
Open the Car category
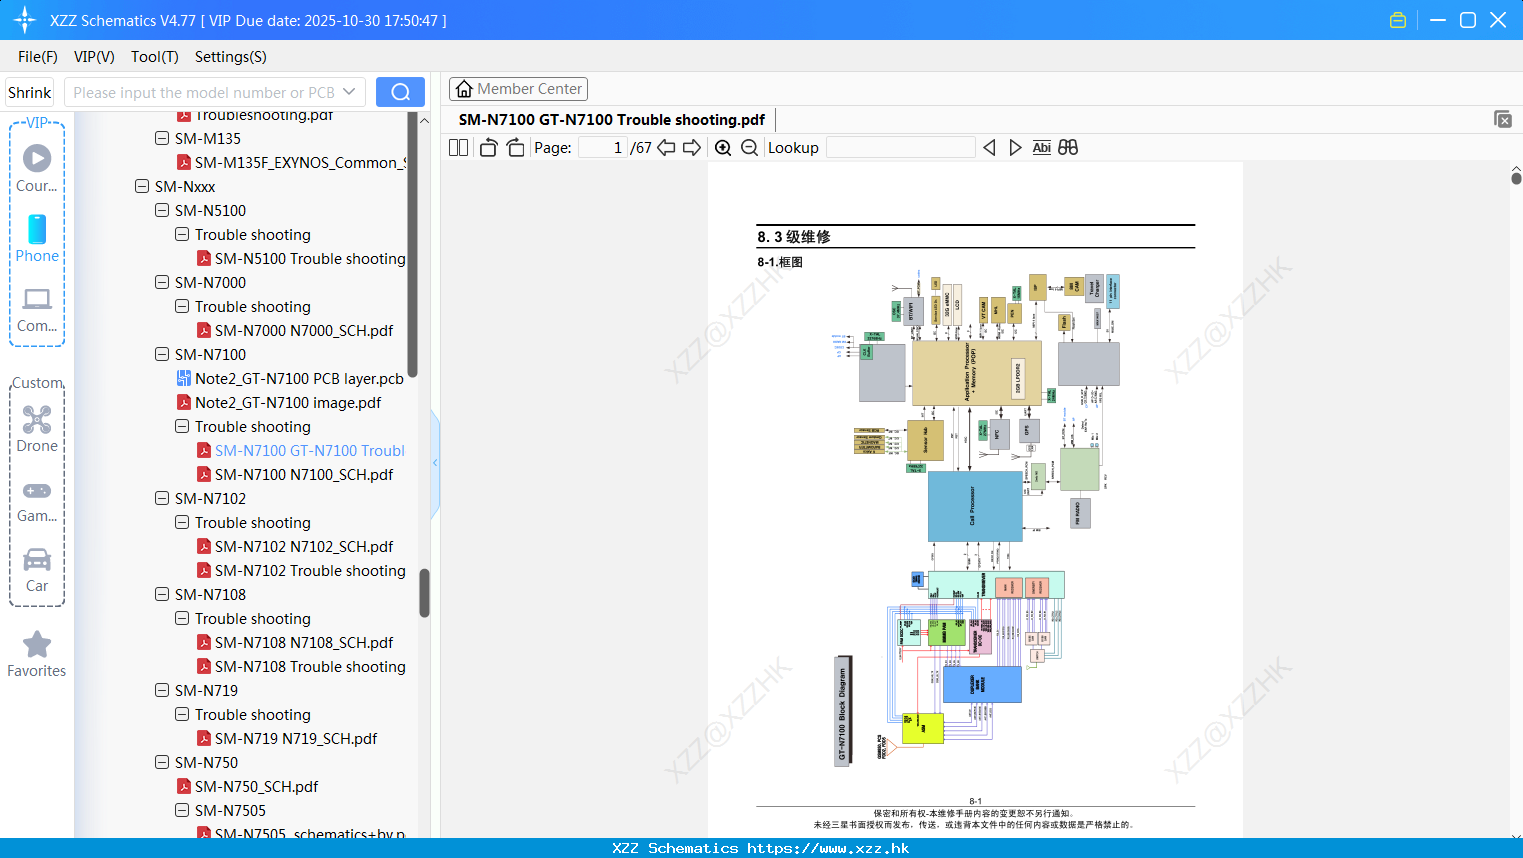[37, 568]
